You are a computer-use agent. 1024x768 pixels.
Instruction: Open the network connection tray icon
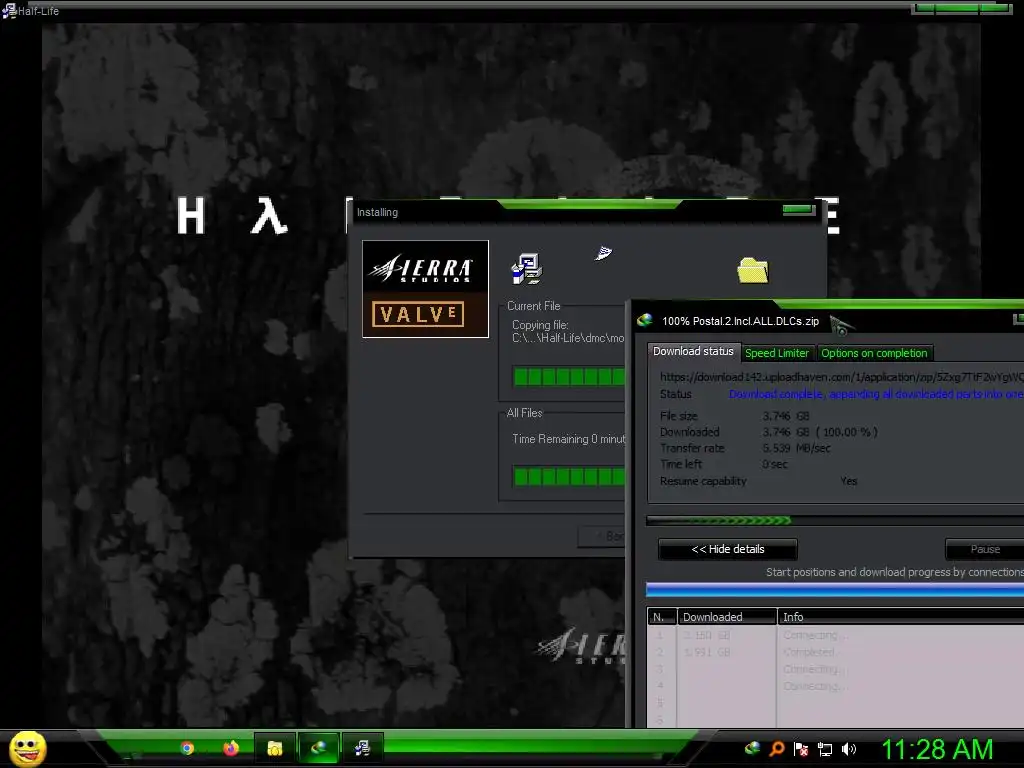[x=825, y=750]
